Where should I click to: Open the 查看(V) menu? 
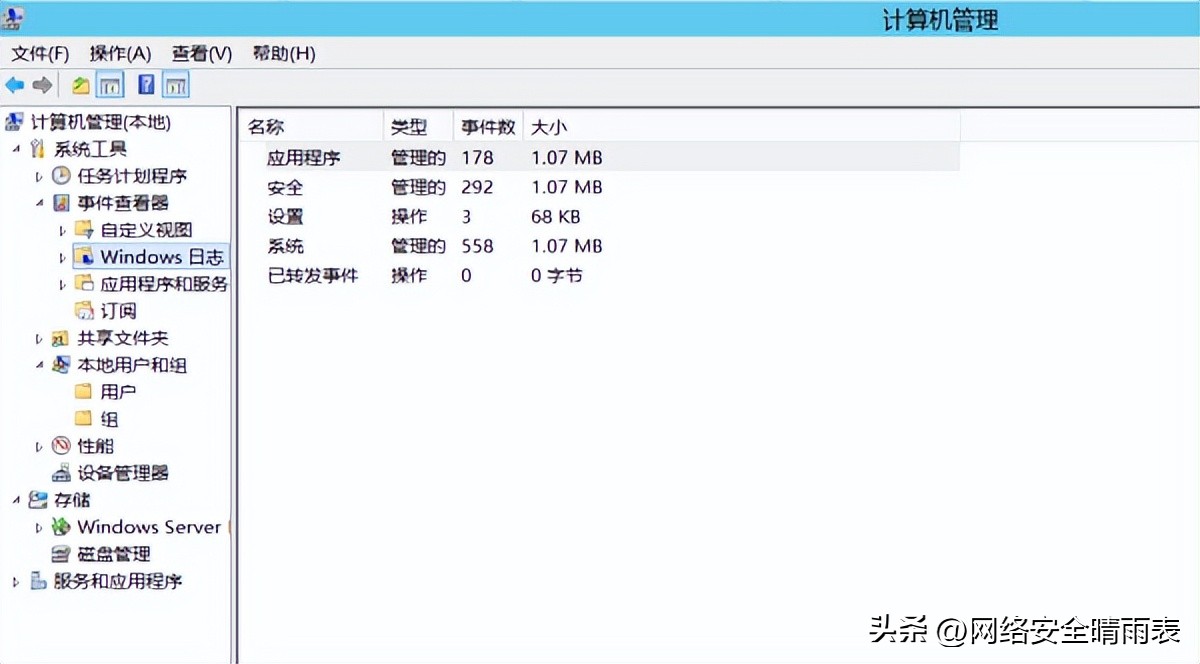pos(199,53)
